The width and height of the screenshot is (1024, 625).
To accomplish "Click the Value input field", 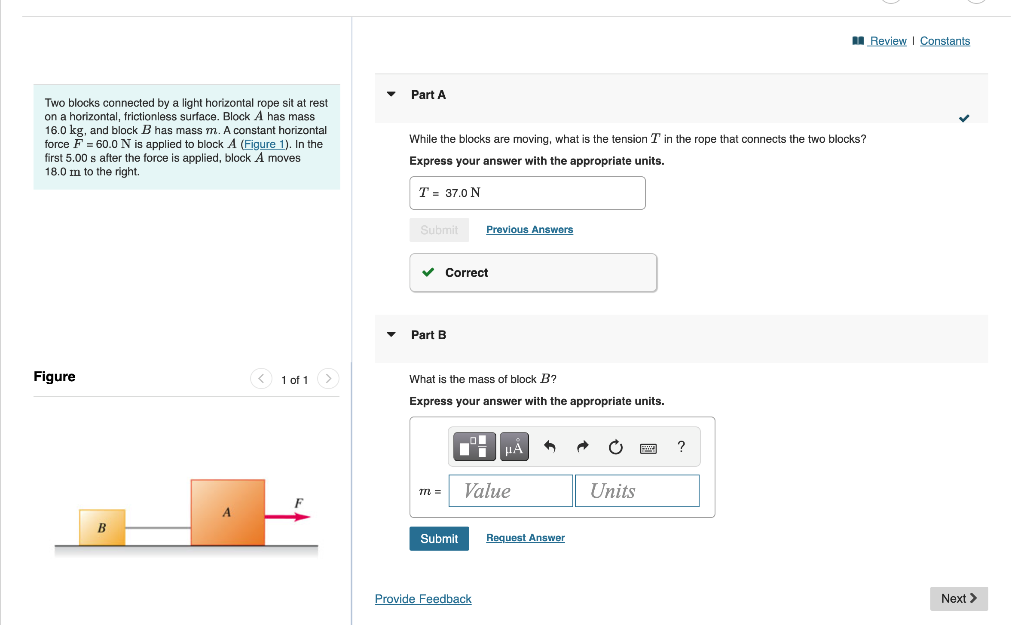I will click(x=510, y=490).
